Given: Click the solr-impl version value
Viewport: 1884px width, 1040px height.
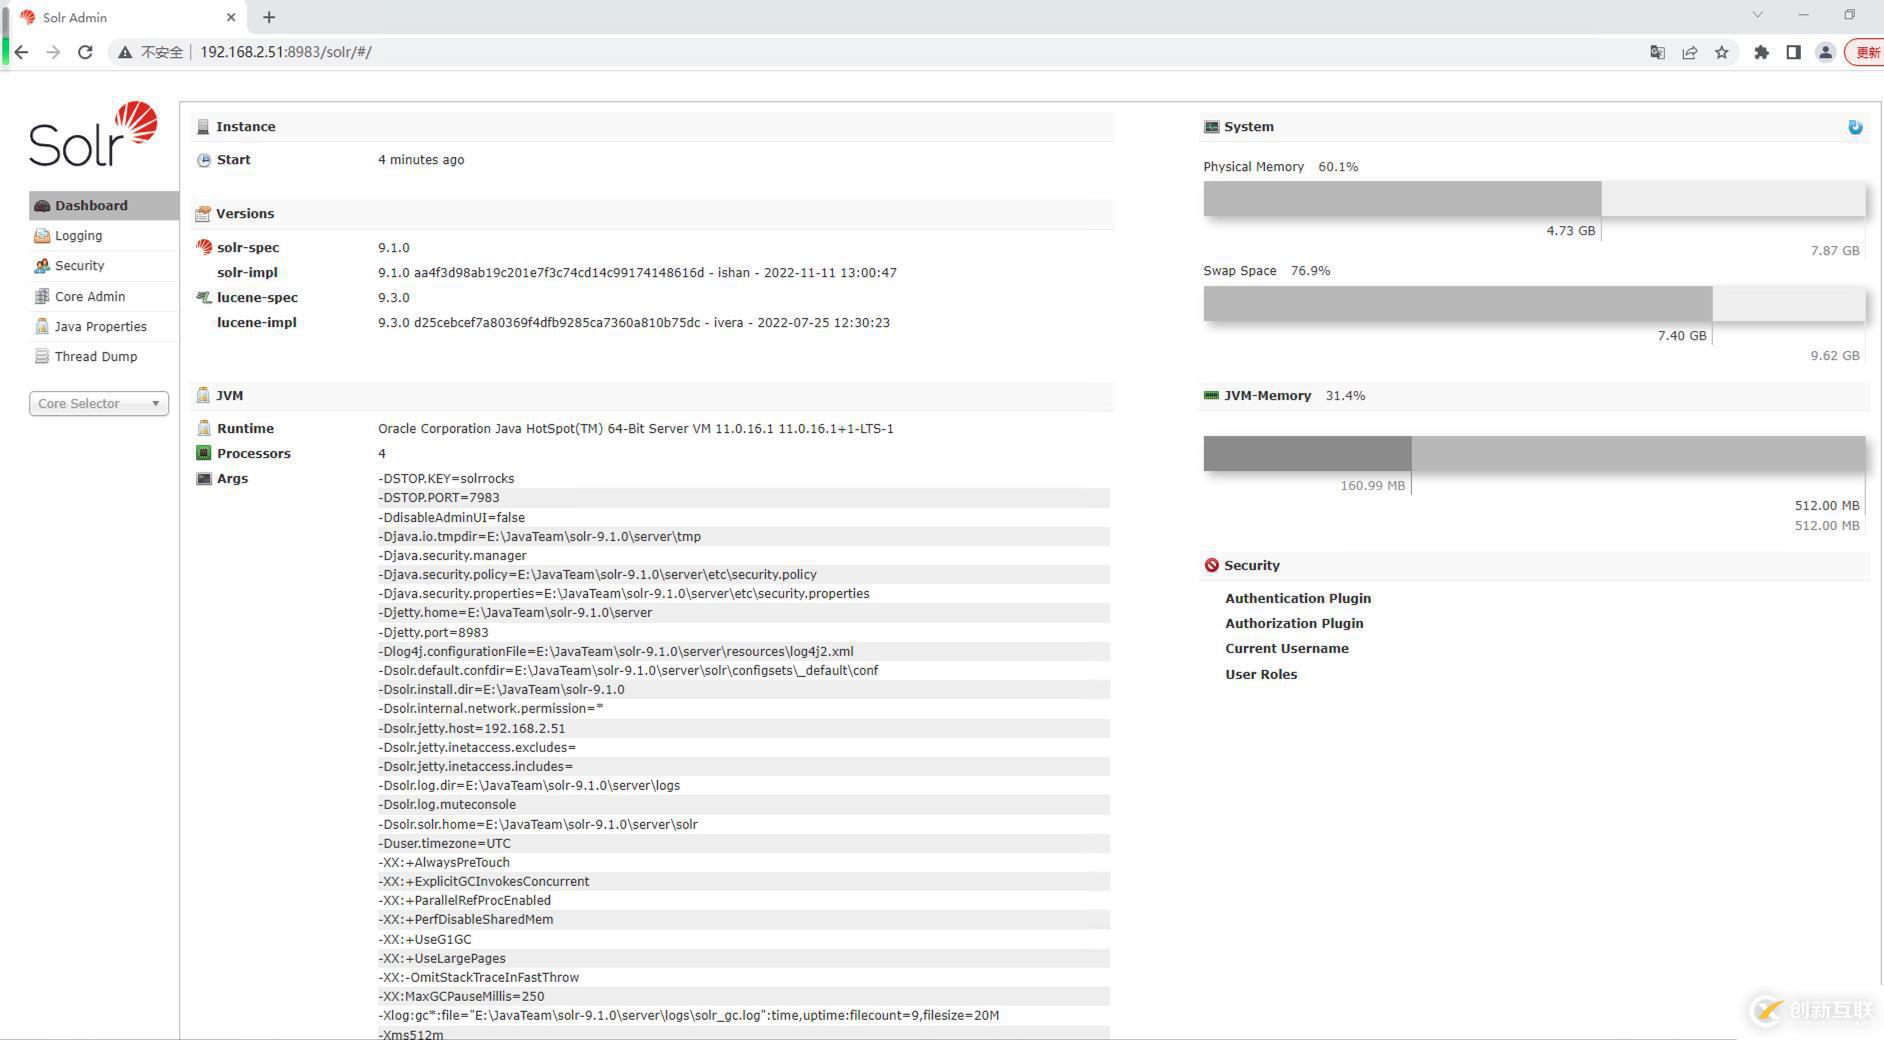Looking at the screenshot, I should coord(637,272).
